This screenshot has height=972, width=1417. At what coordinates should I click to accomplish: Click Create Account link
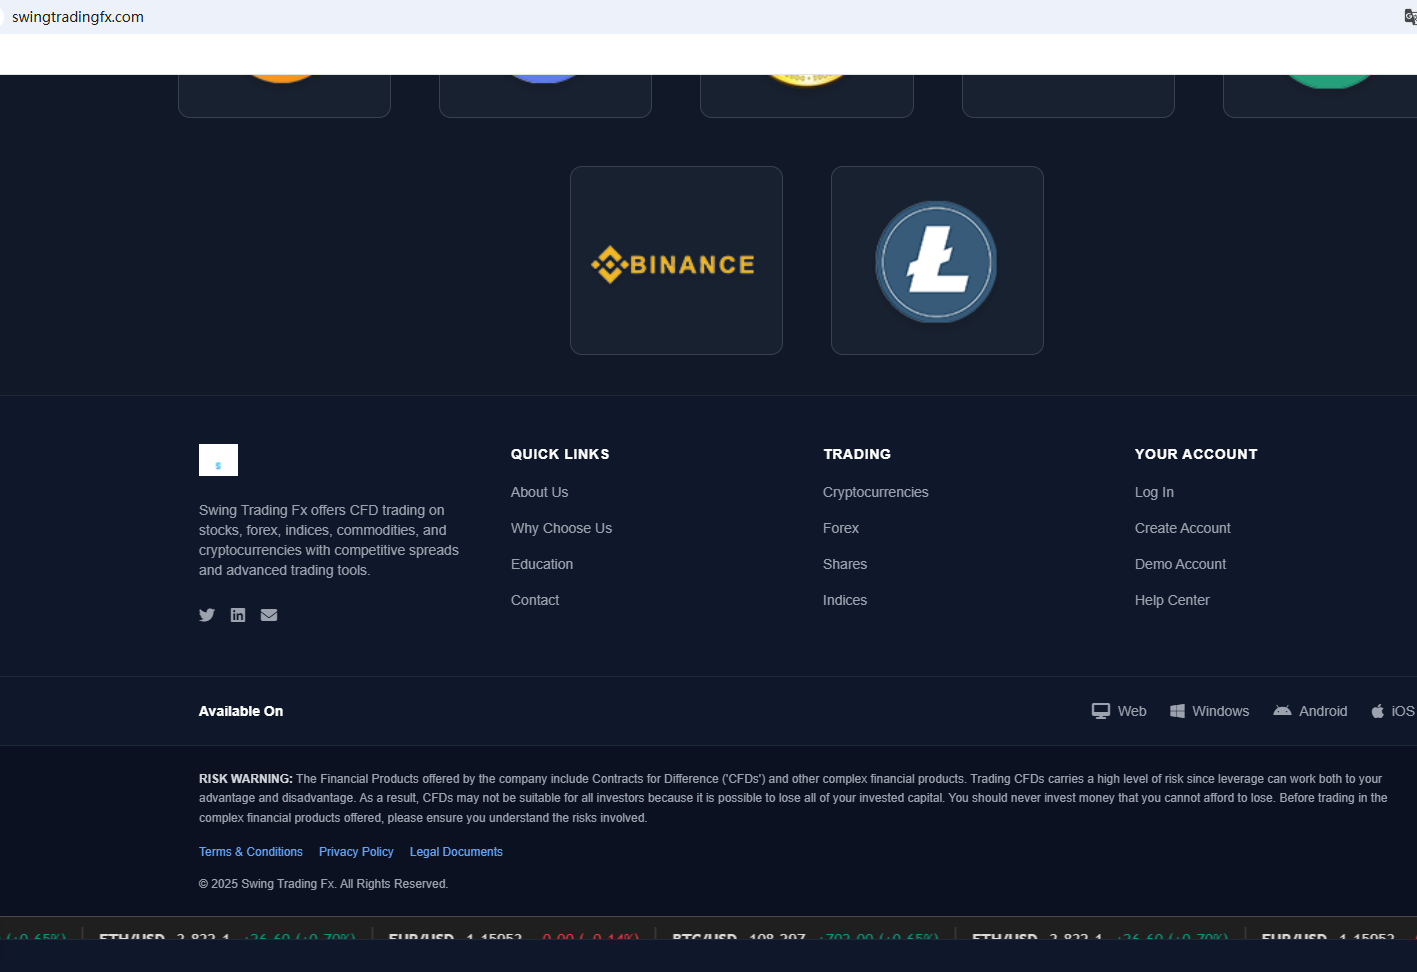1183,528
